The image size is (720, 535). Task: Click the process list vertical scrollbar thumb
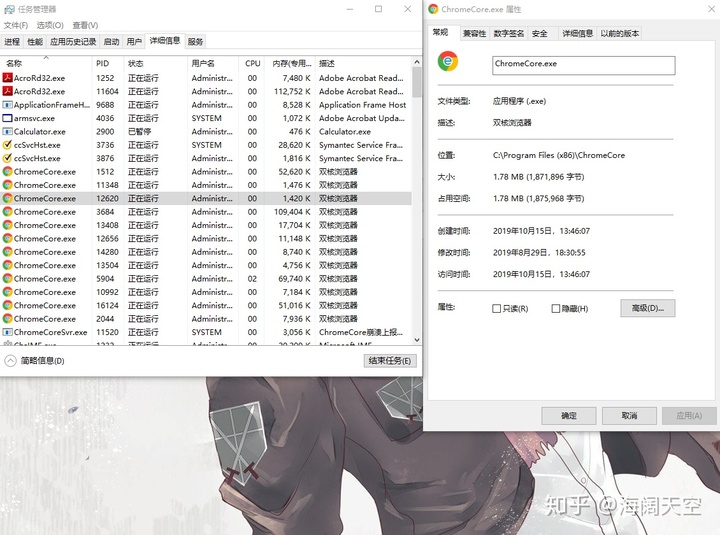416,82
